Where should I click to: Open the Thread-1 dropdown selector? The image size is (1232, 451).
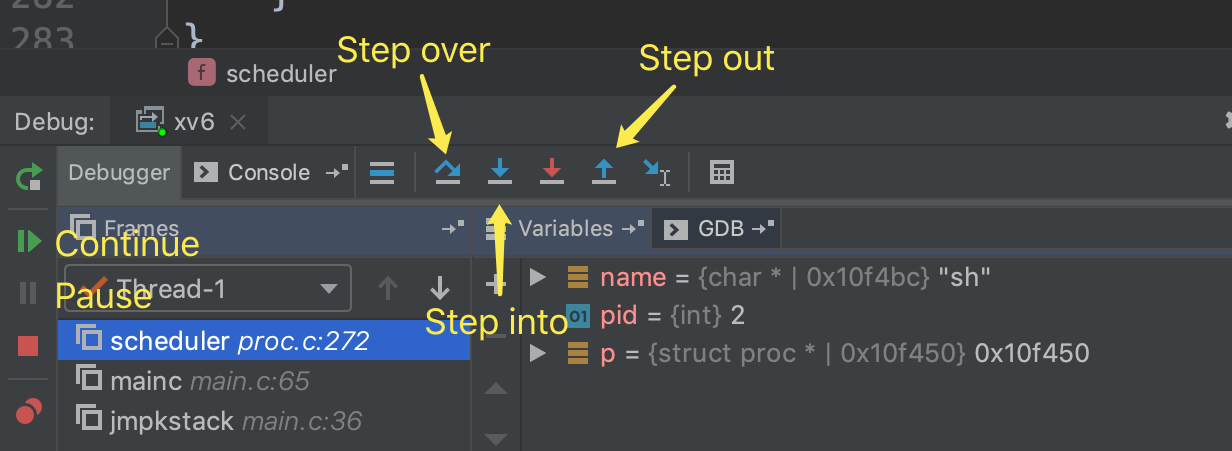(207, 289)
